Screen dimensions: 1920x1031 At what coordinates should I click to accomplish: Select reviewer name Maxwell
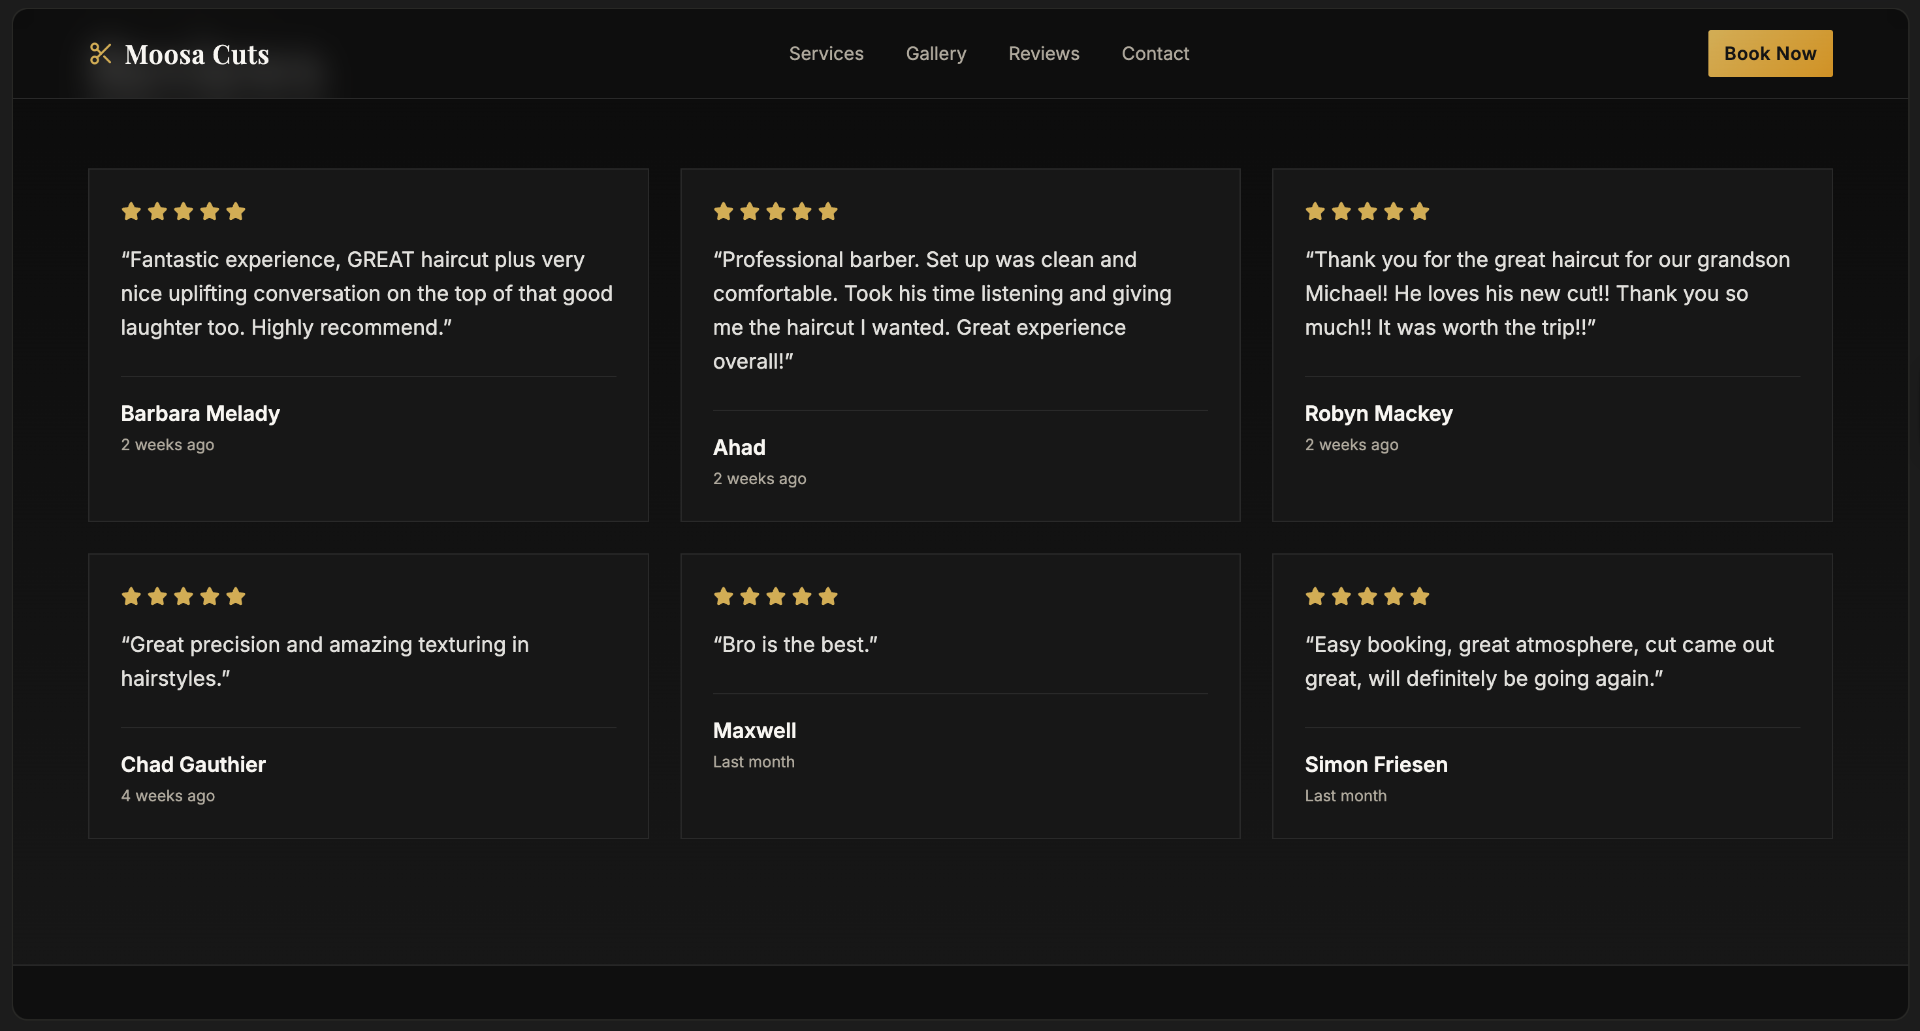[754, 730]
